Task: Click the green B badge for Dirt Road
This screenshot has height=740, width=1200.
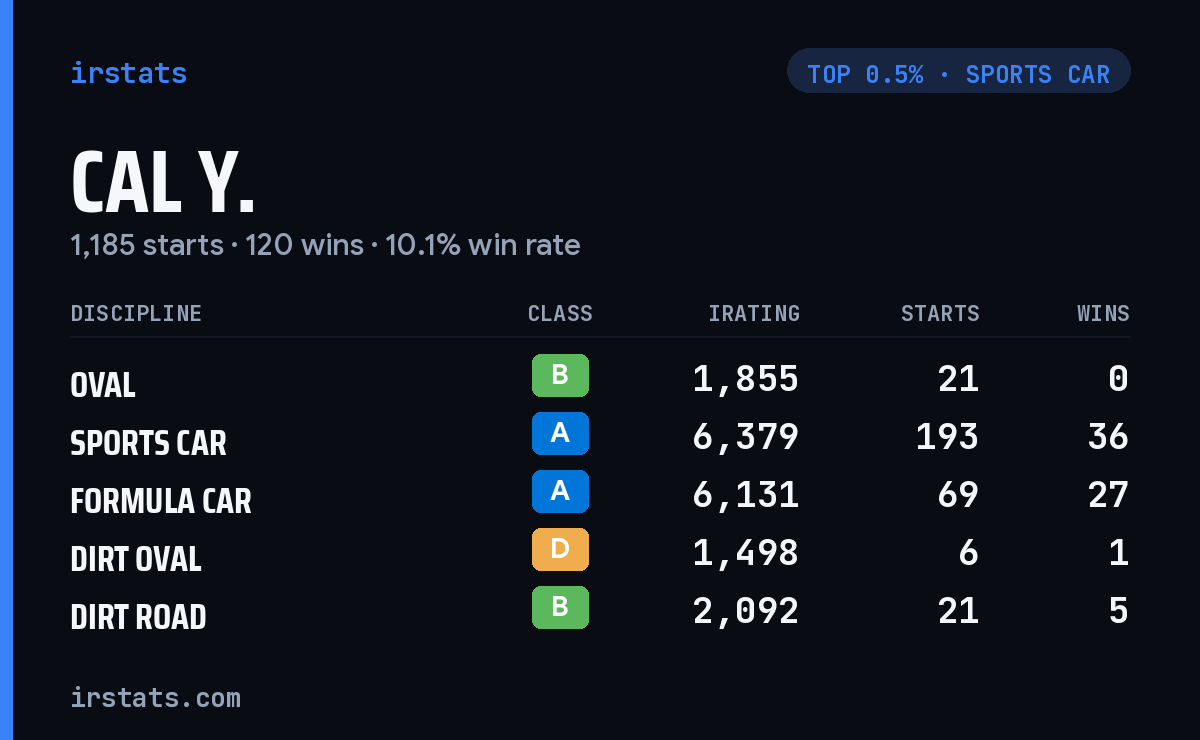Action: click(560, 607)
